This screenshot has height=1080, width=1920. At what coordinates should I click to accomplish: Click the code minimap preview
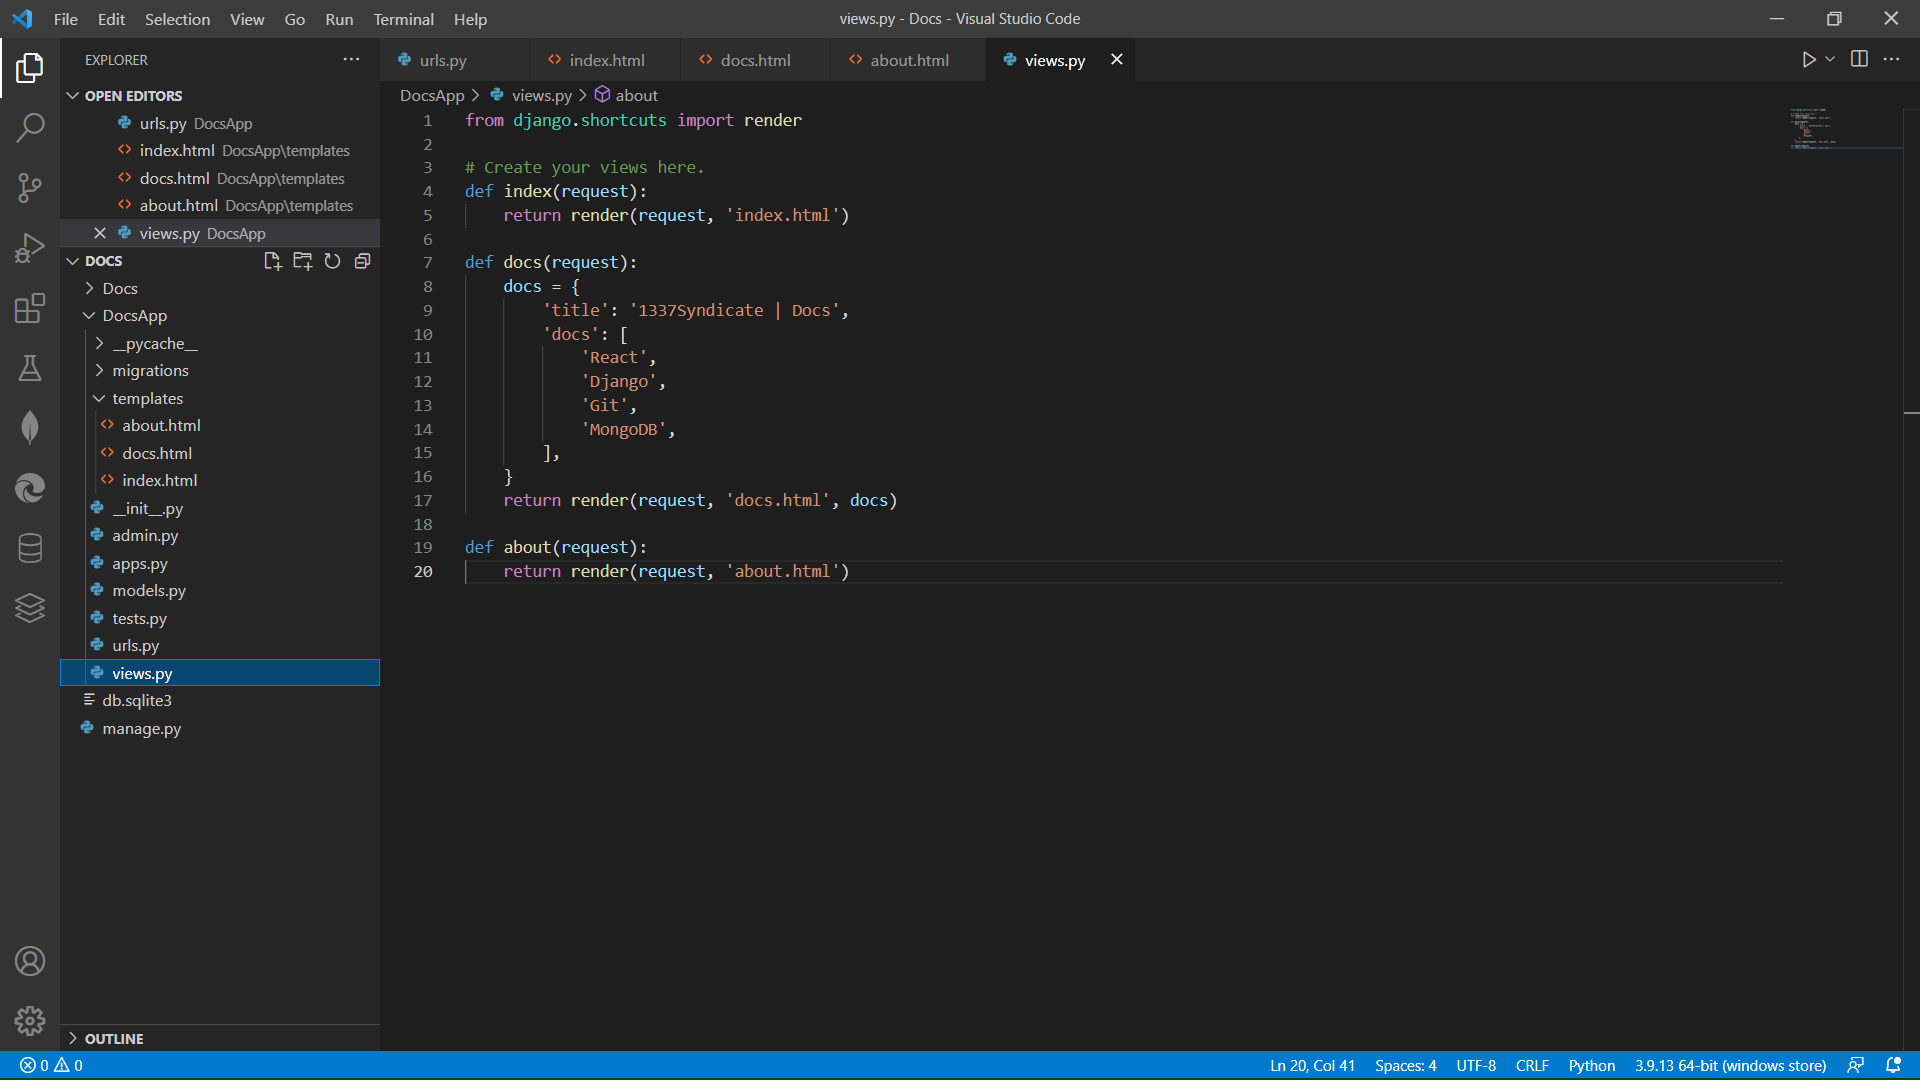point(1812,128)
